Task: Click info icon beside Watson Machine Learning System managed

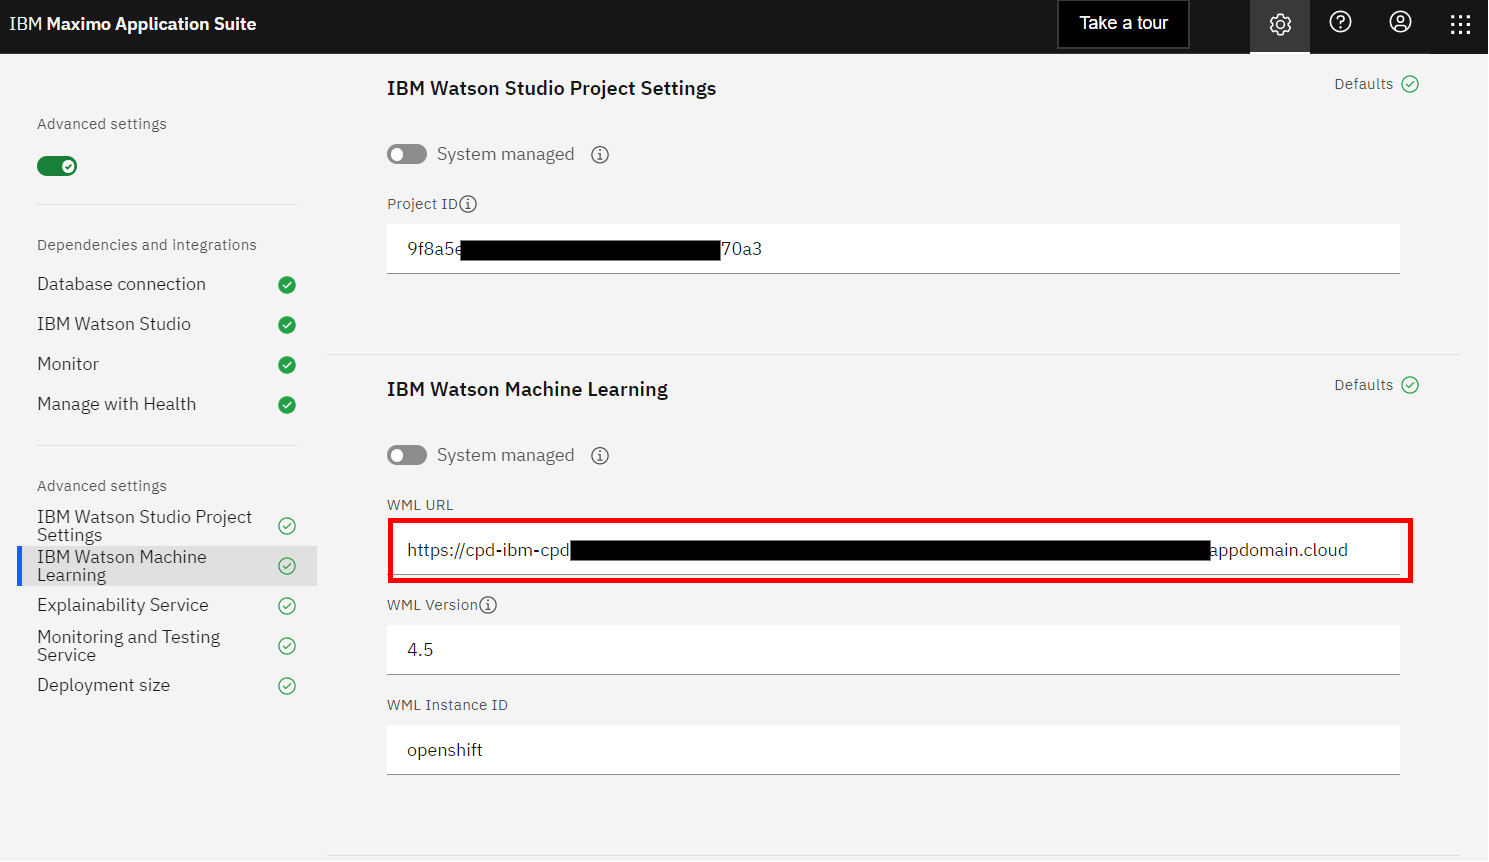Action: coord(600,456)
